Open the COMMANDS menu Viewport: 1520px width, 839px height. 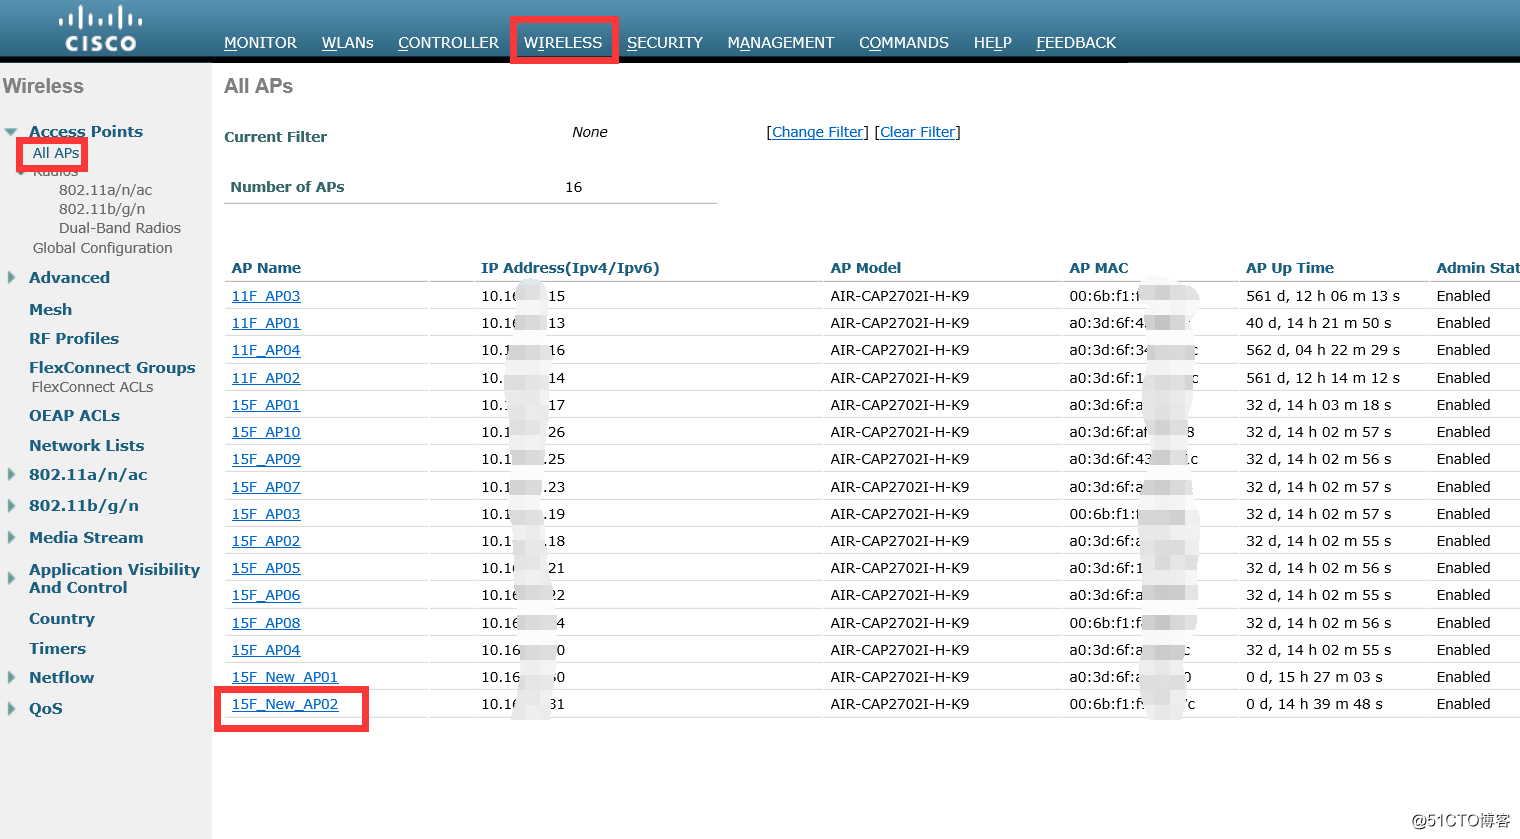(x=904, y=43)
